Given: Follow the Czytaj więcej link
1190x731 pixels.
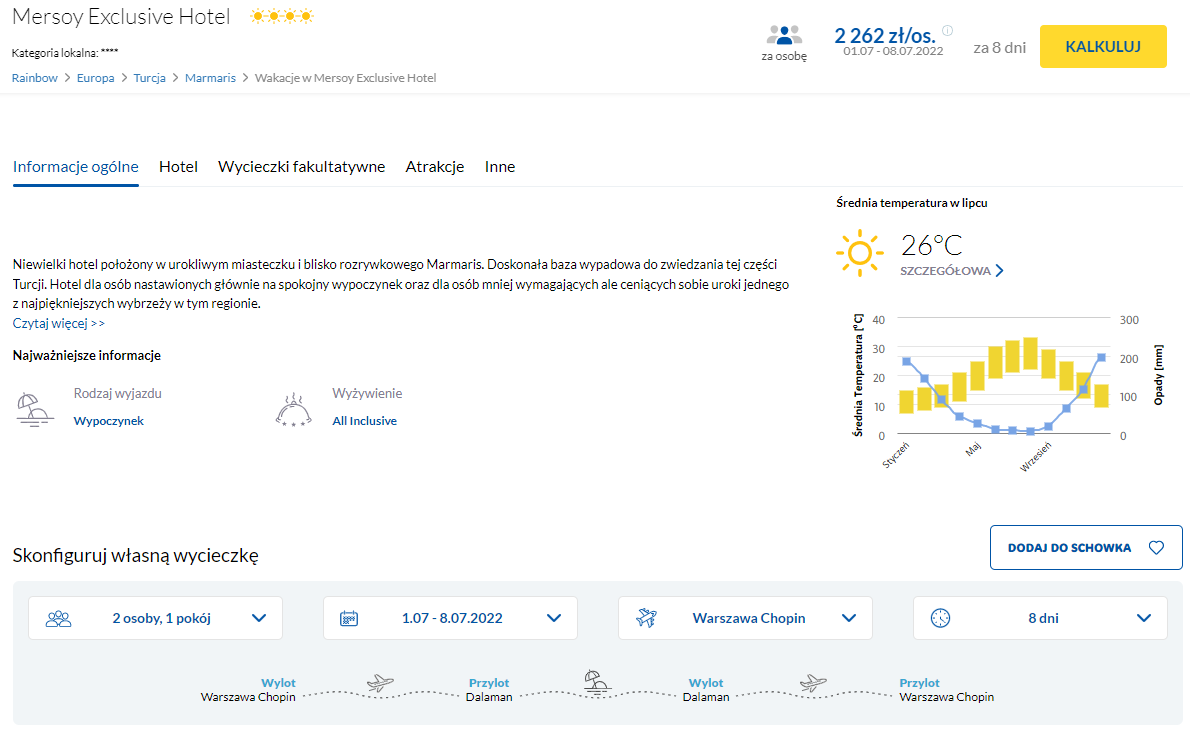Looking at the screenshot, I should (x=58, y=323).
